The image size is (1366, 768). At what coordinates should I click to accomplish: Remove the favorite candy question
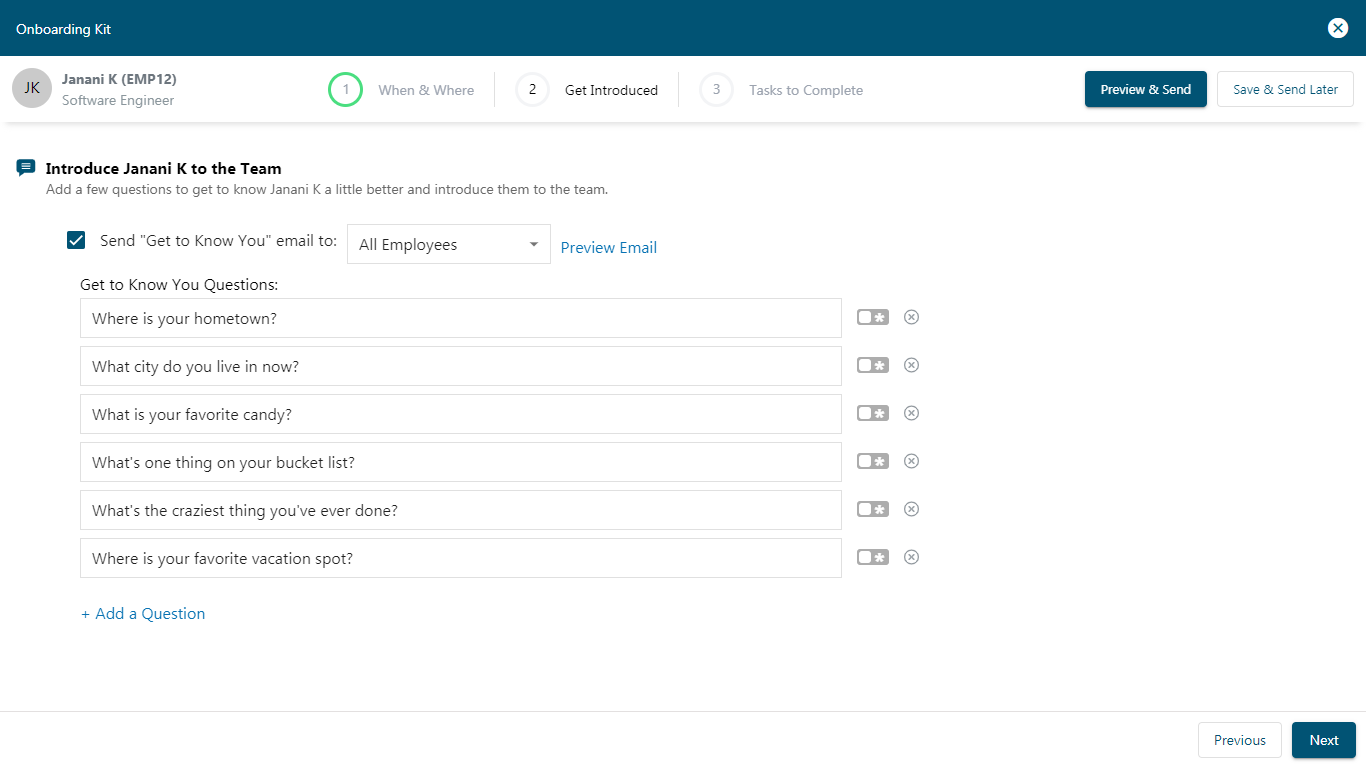click(x=911, y=413)
